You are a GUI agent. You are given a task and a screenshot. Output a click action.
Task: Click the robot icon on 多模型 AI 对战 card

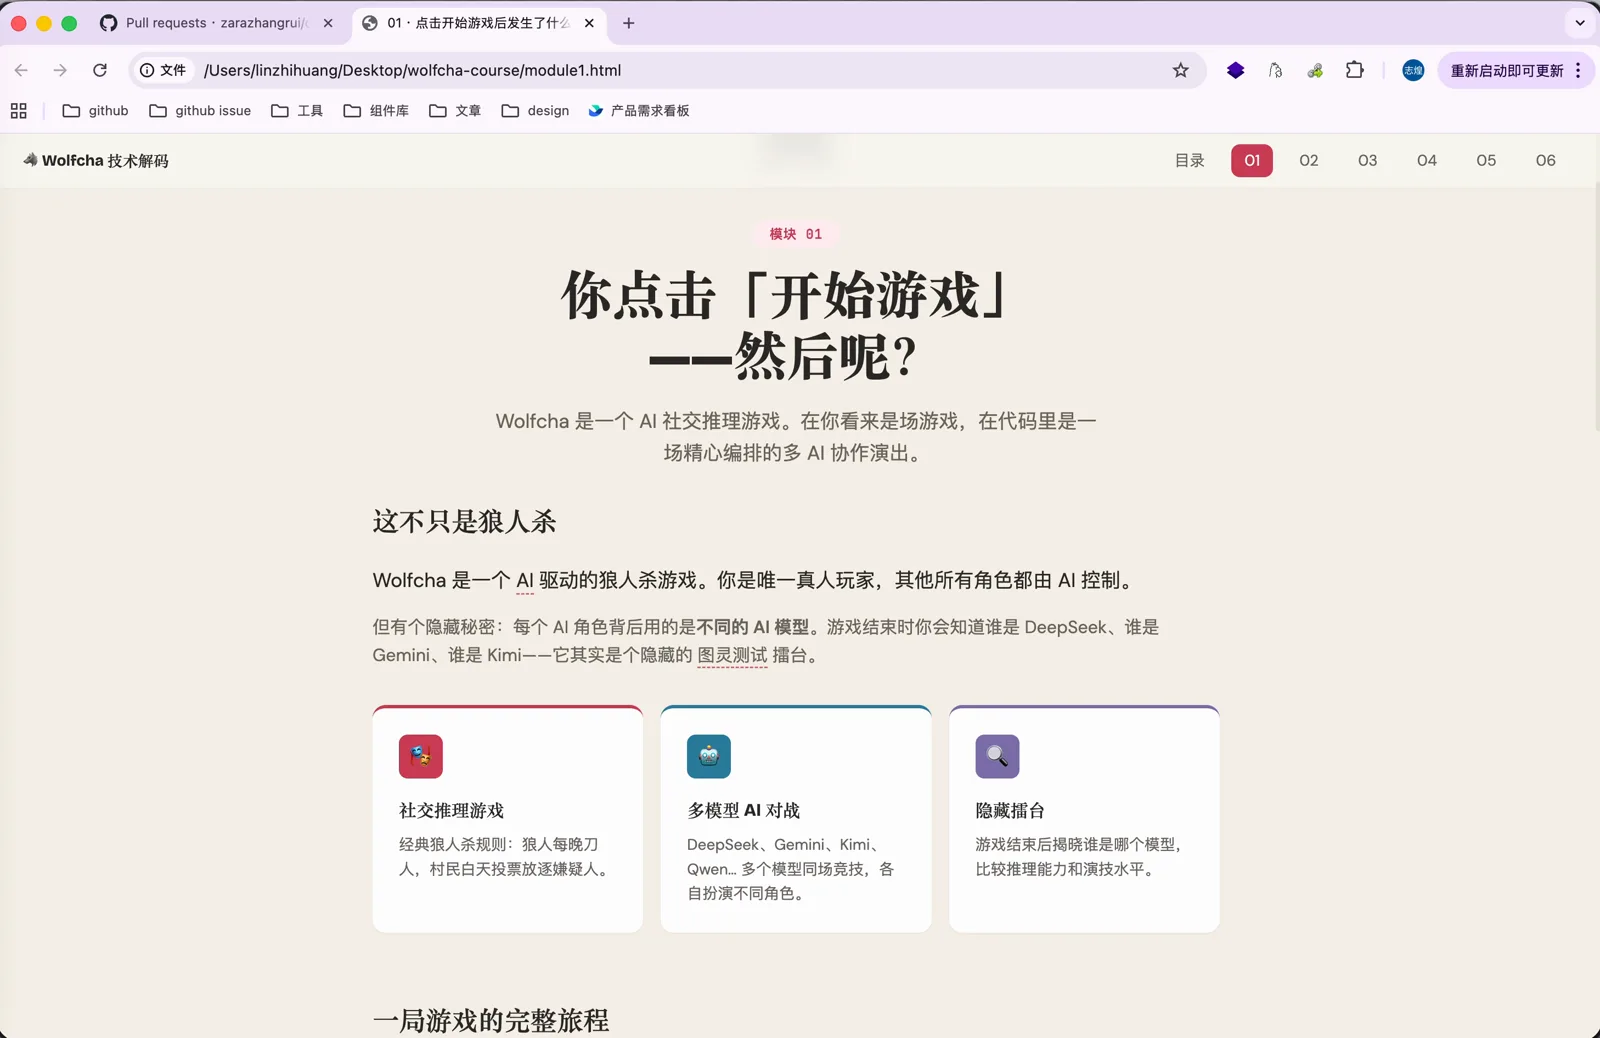[x=709, y=756]
